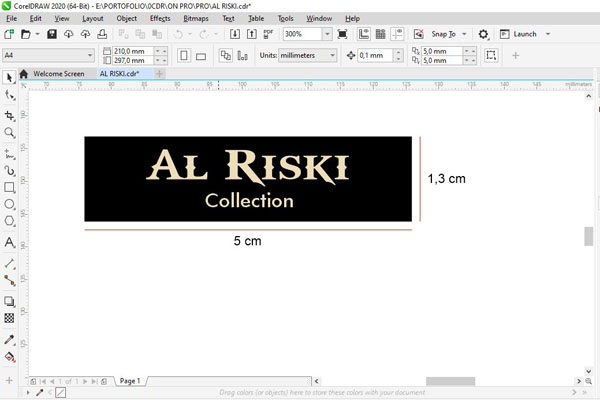Open the Effects menu
The width and height of the screenshot is (600, 400).
coord(160,18)
